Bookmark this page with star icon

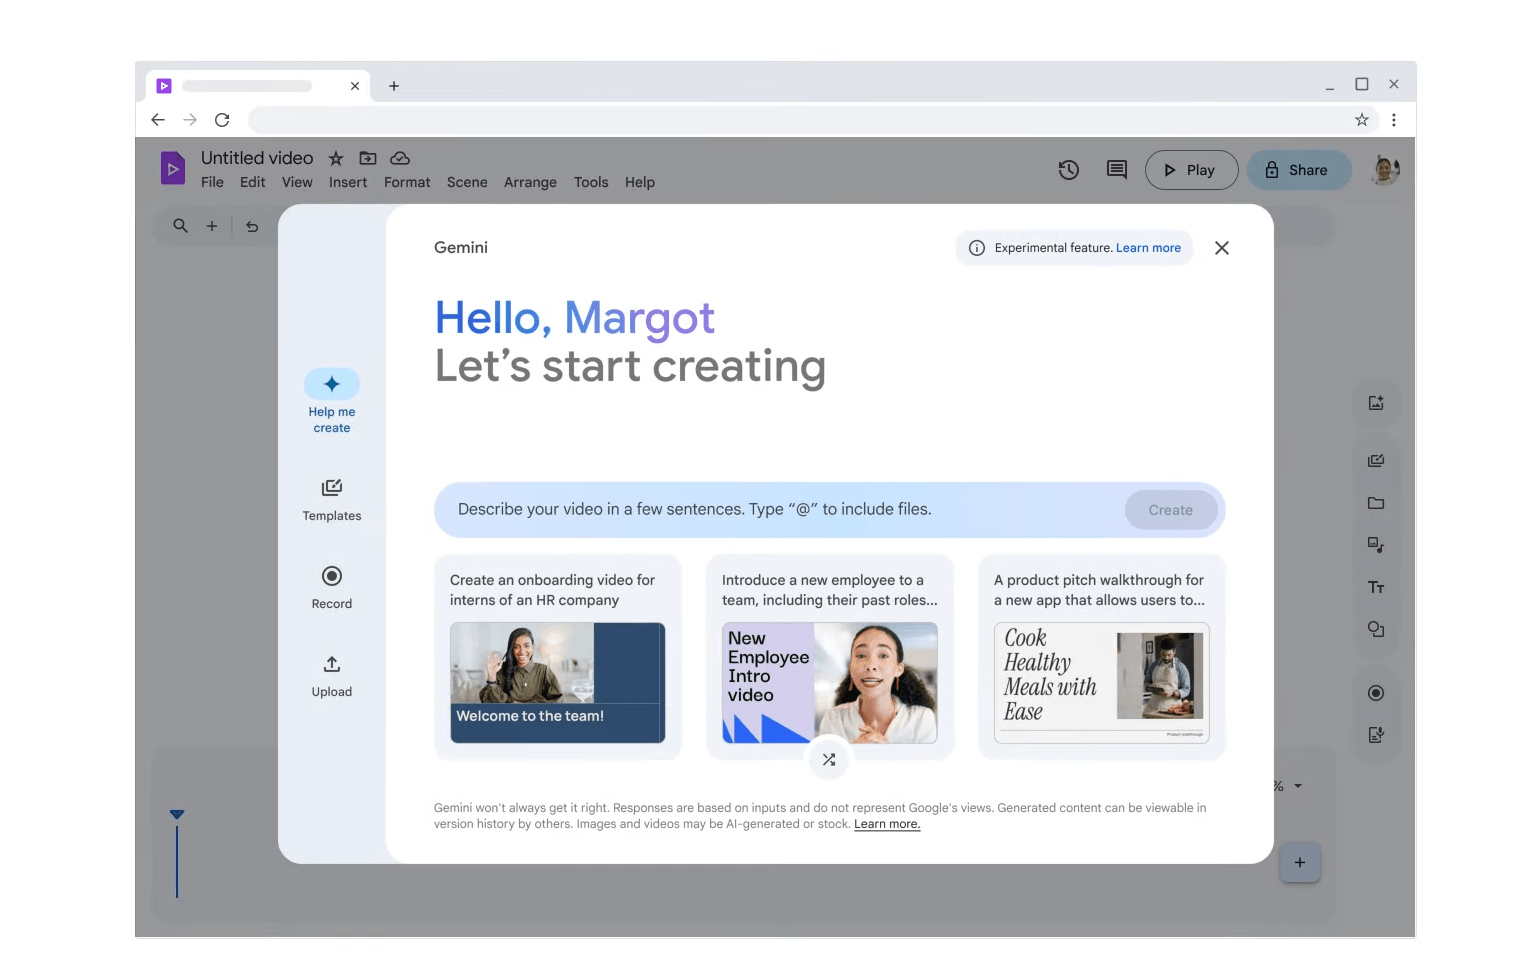(x=1362, y=120)
